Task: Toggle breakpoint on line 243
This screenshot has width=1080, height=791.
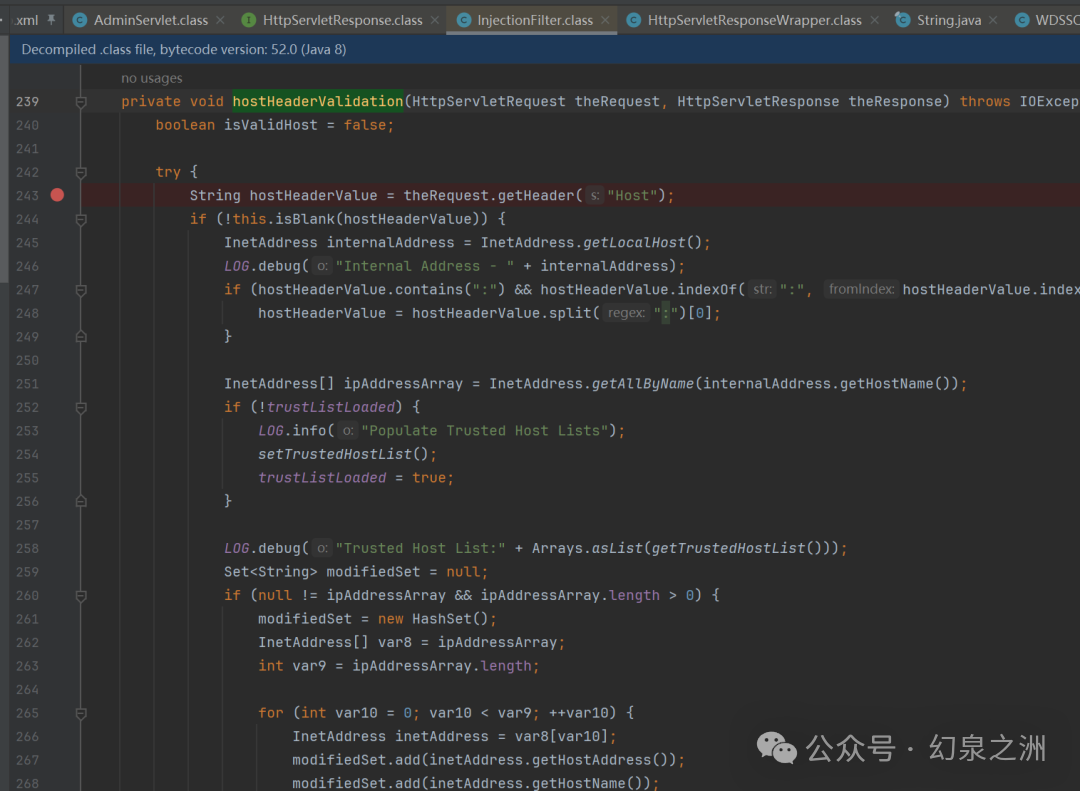Action: click(x=57, y=195)
